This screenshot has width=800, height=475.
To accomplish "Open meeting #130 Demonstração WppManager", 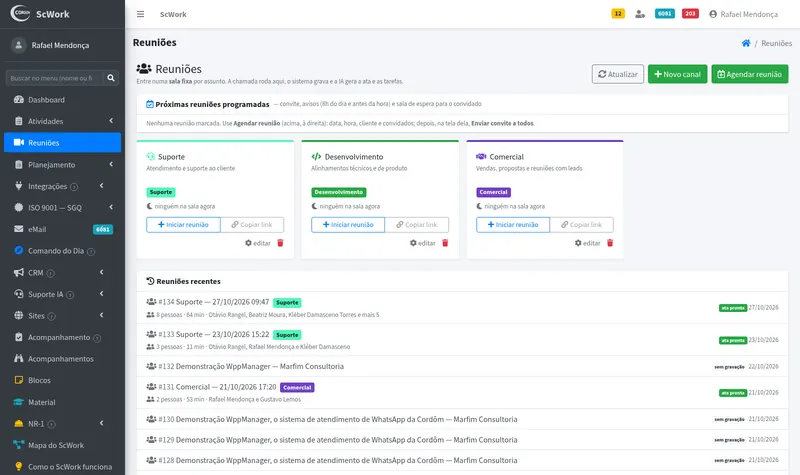I will [462, 419].
